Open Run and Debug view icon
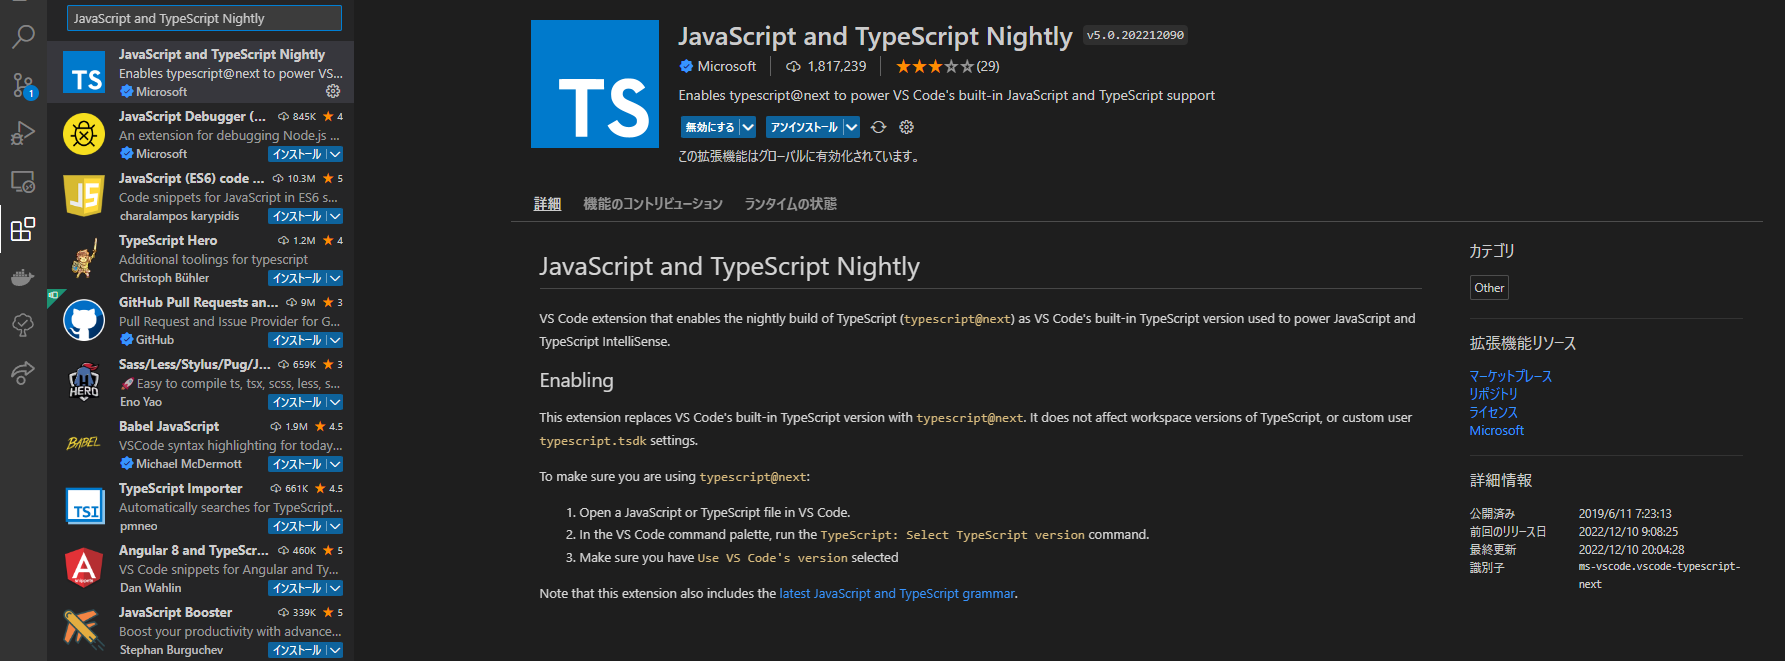The height and width of the screenshot is (661, 1785). [22, 133]
